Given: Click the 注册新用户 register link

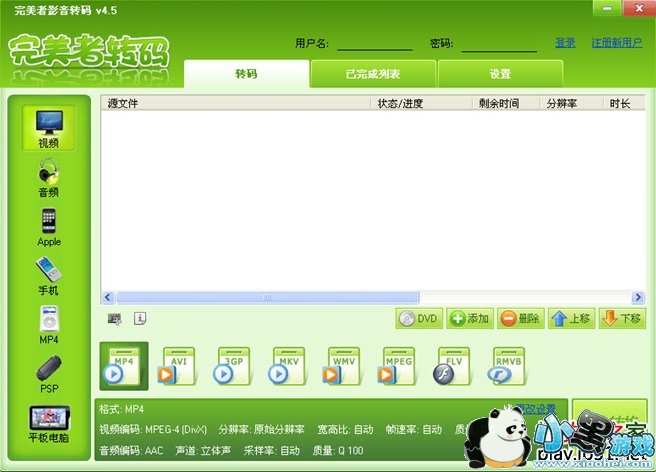Looking at the screenshot, I should pos(617,43).
